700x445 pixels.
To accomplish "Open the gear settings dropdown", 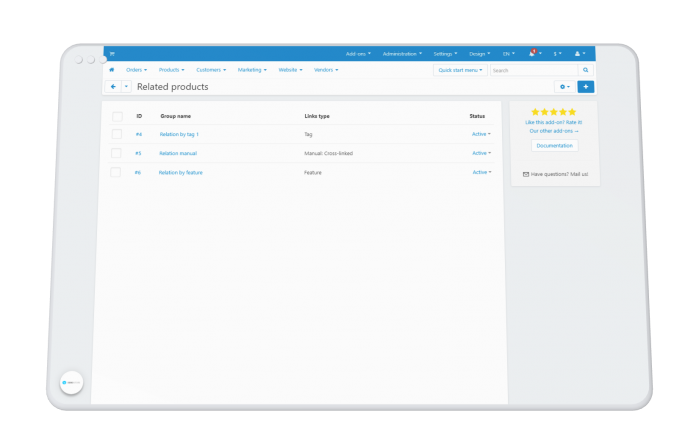I will click(565, 87).
